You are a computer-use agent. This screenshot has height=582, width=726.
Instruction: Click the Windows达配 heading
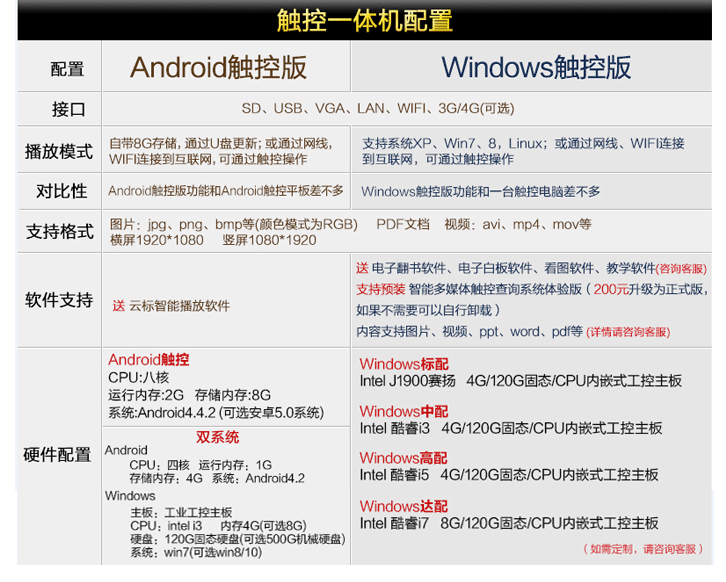pos(404,506)
